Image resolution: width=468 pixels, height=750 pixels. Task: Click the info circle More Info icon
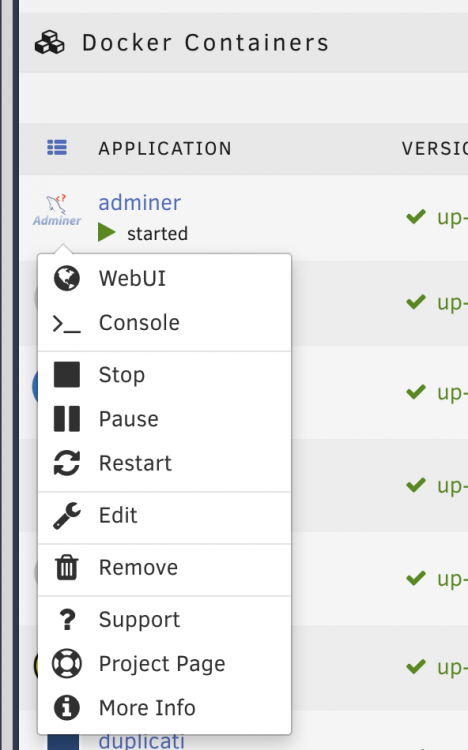click(x=67, y=707)
